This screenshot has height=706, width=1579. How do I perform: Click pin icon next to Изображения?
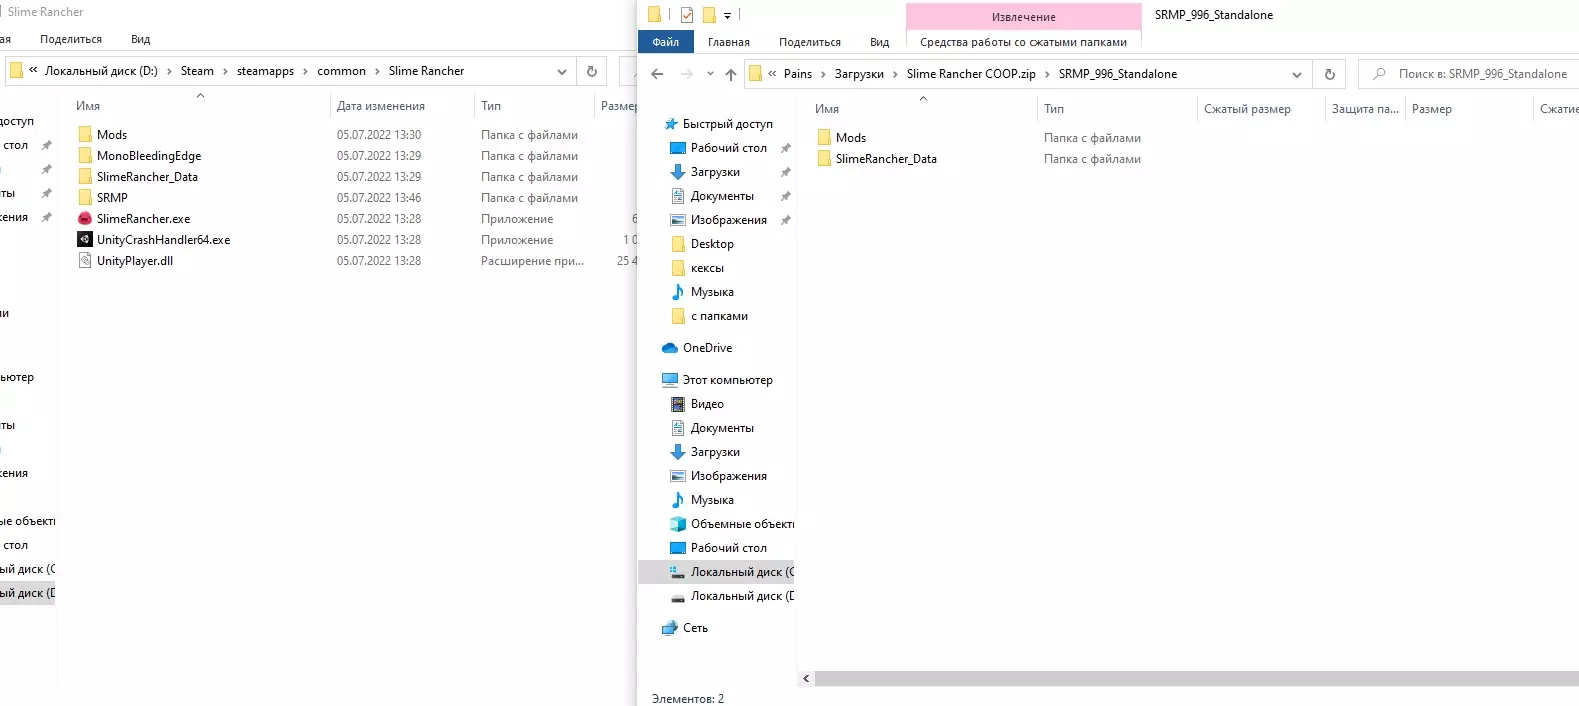tap(785, 220)
